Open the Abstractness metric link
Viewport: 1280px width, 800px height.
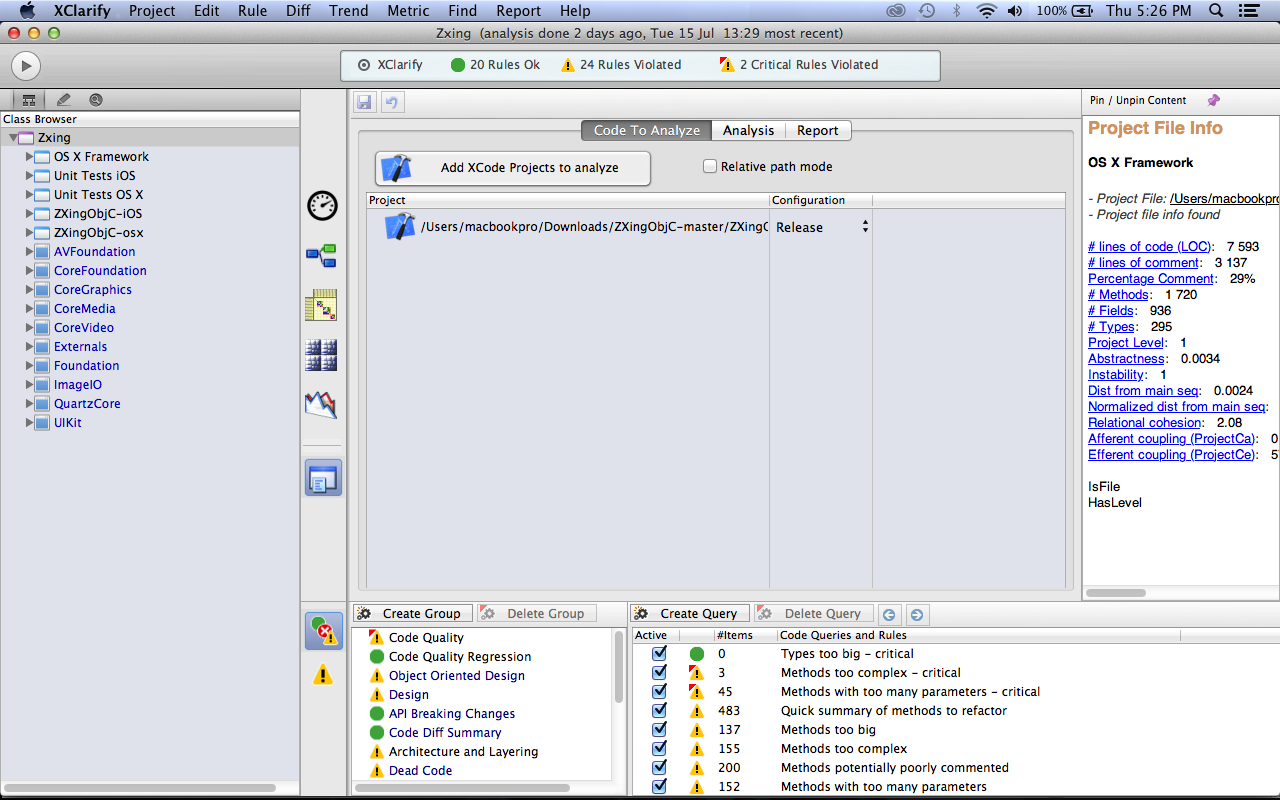click(1127, 359)
